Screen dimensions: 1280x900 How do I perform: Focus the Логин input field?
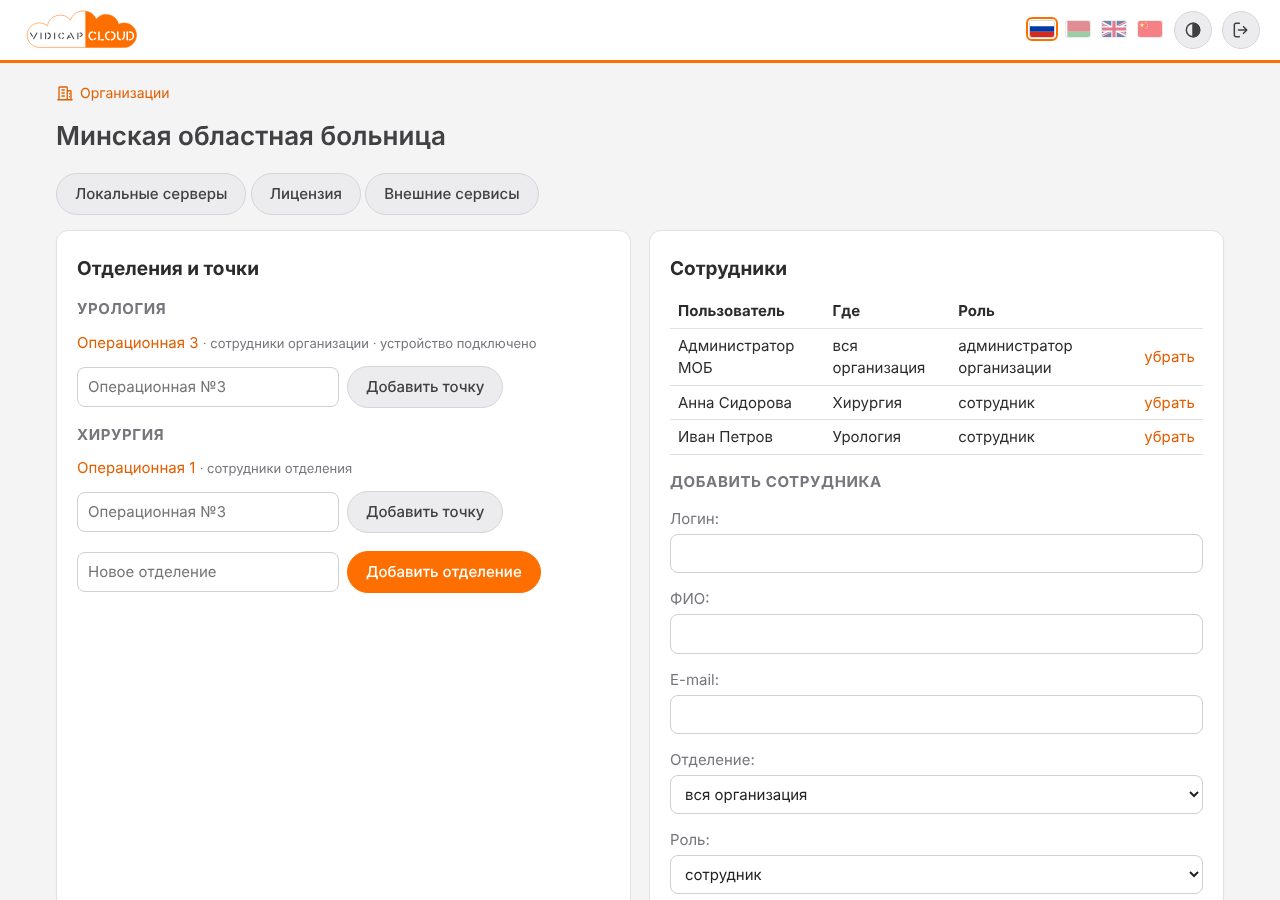click(936, 553)
